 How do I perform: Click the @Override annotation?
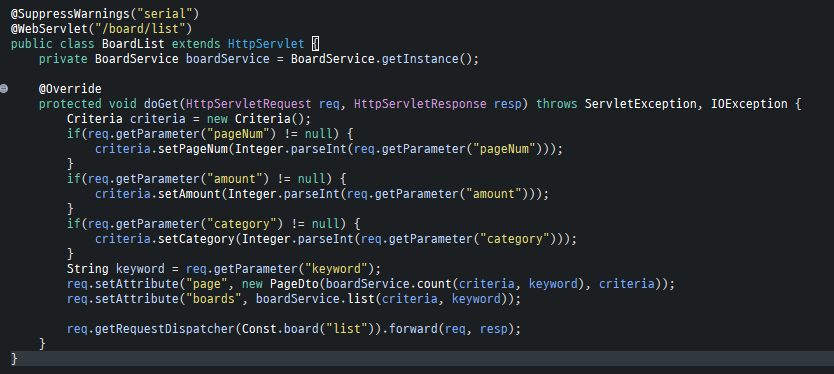click(70, 88)
